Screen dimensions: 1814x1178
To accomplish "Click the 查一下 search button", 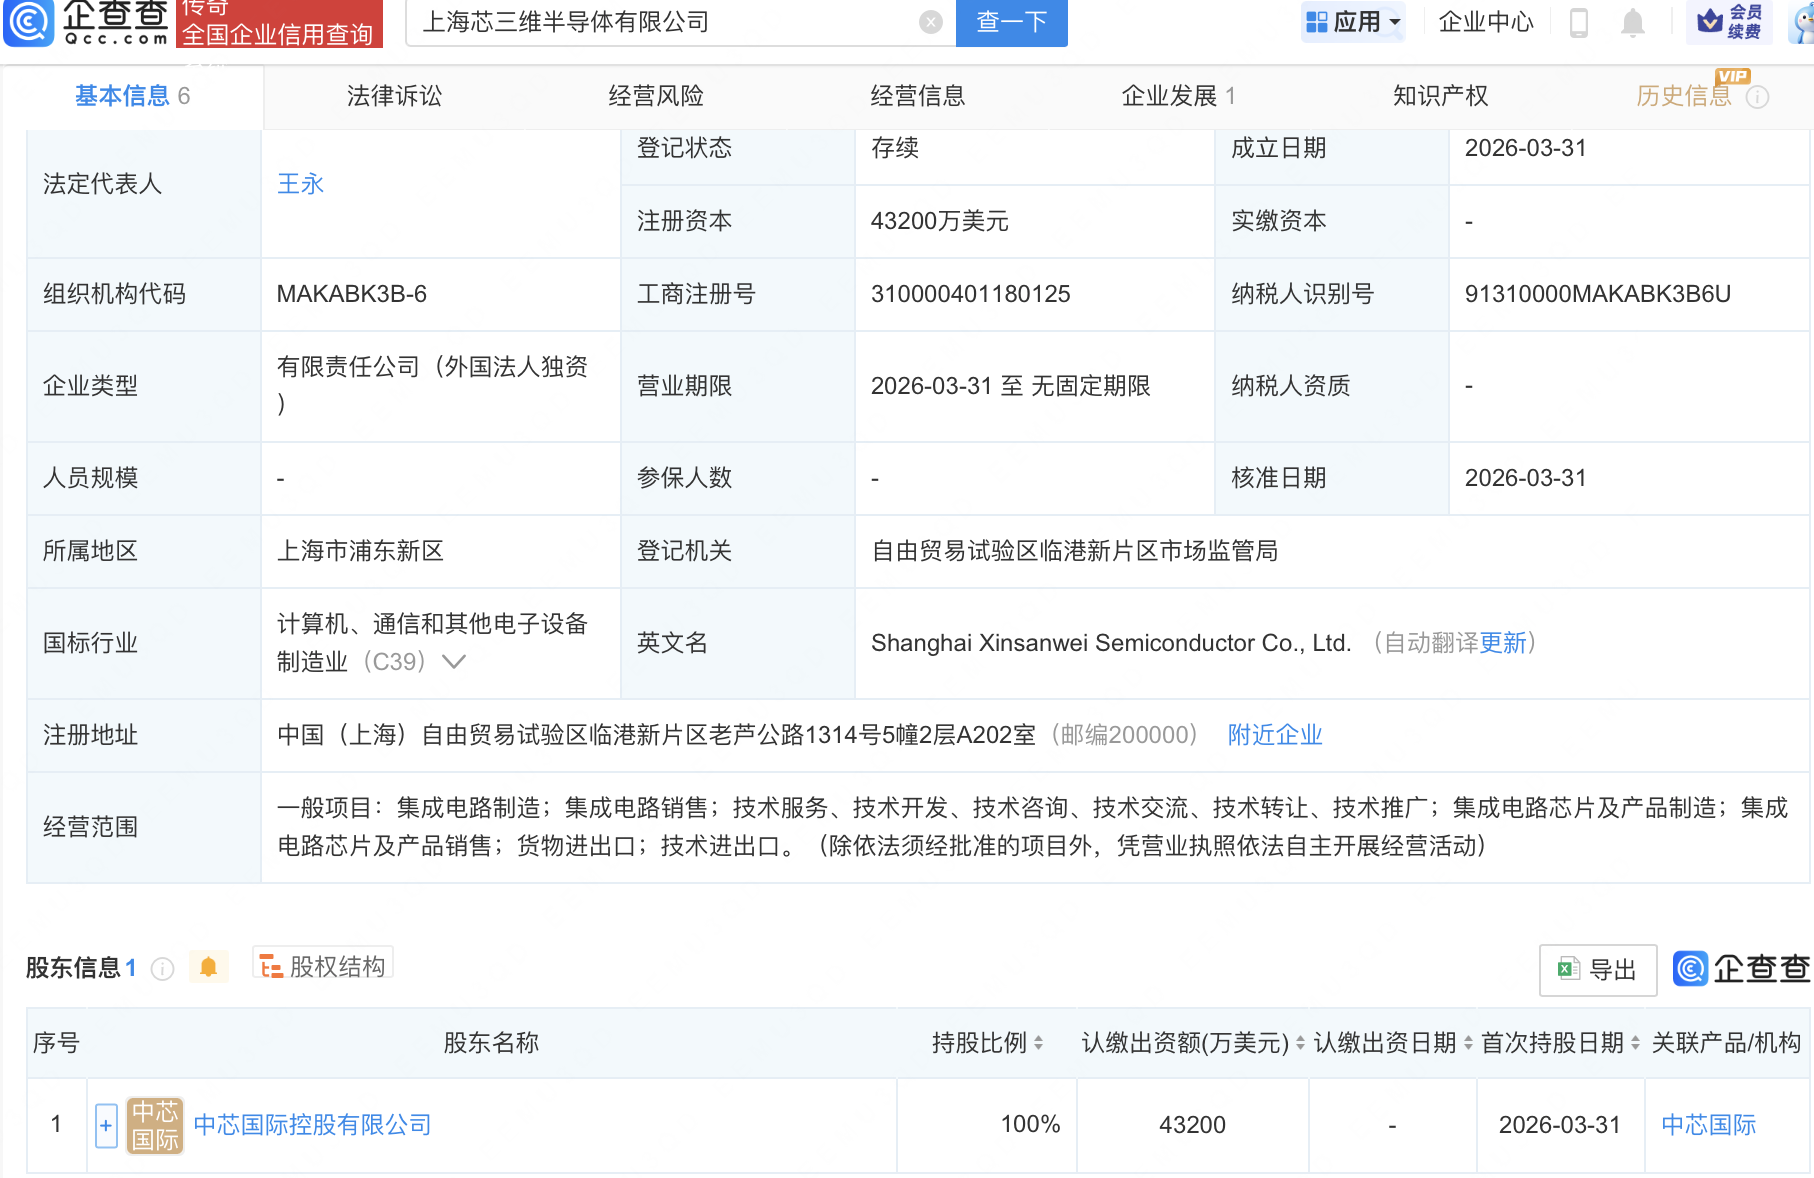I will tap(1011, 22).
